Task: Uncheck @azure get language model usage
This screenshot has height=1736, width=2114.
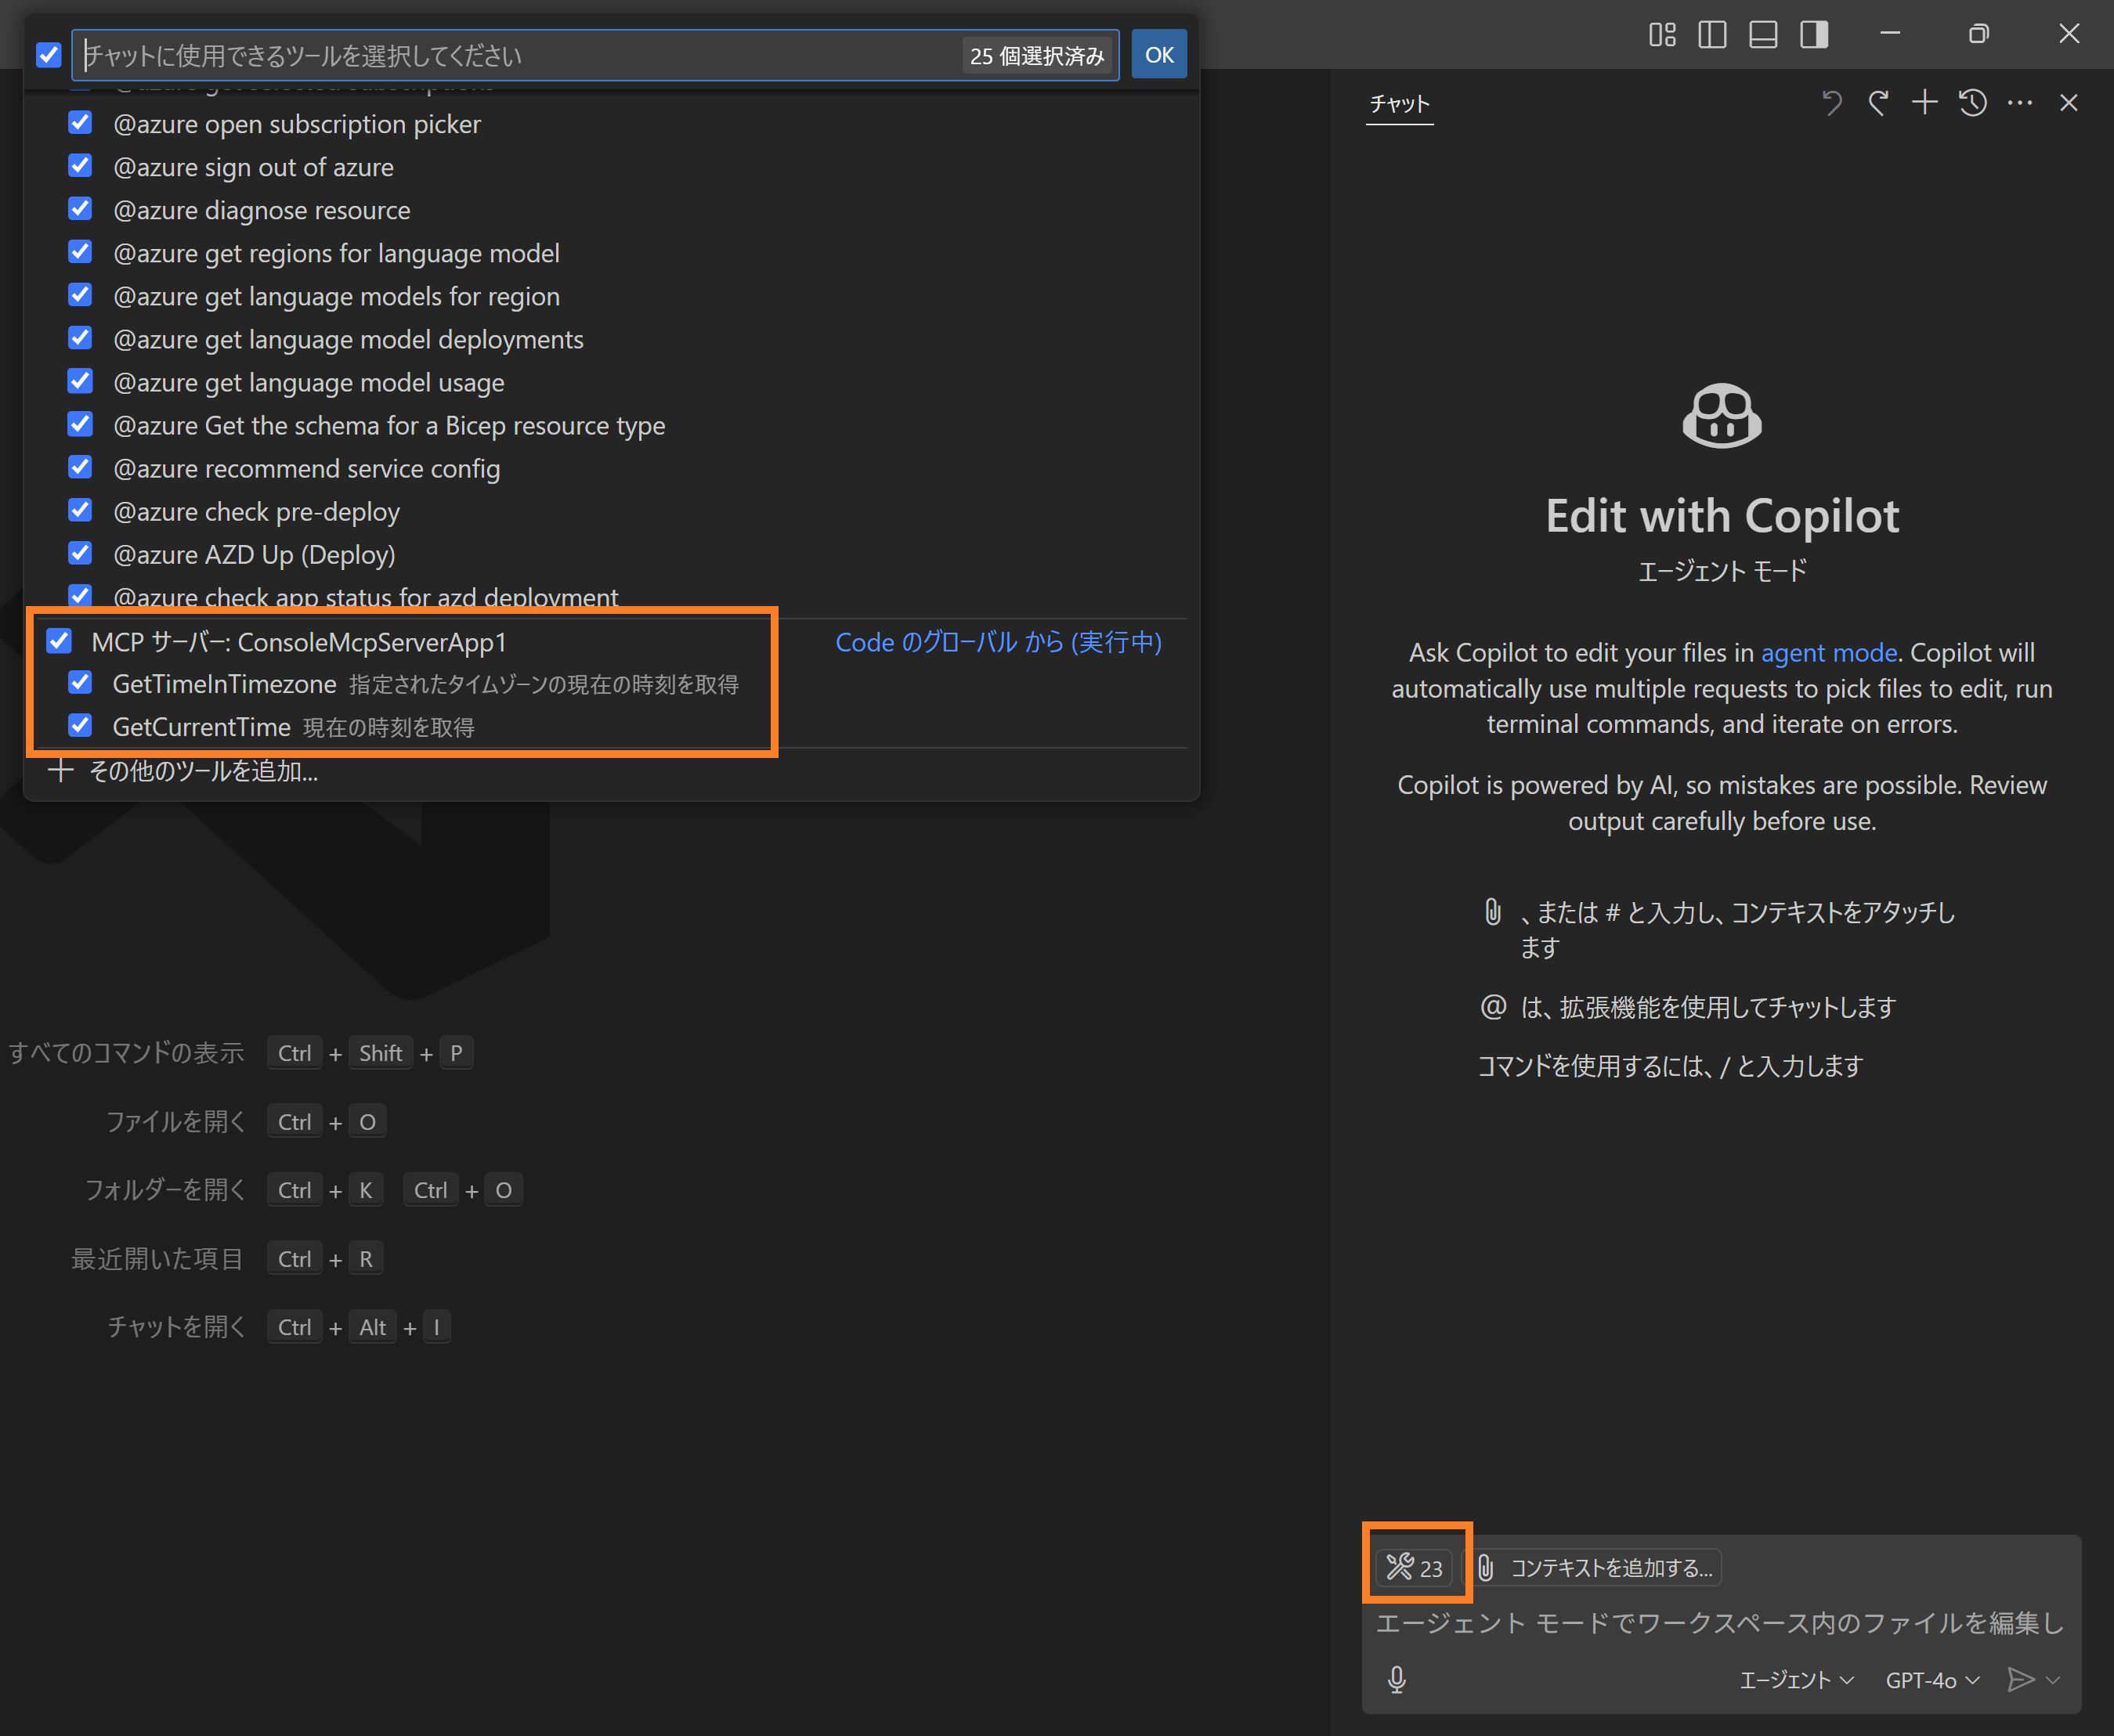Action: 80,381
